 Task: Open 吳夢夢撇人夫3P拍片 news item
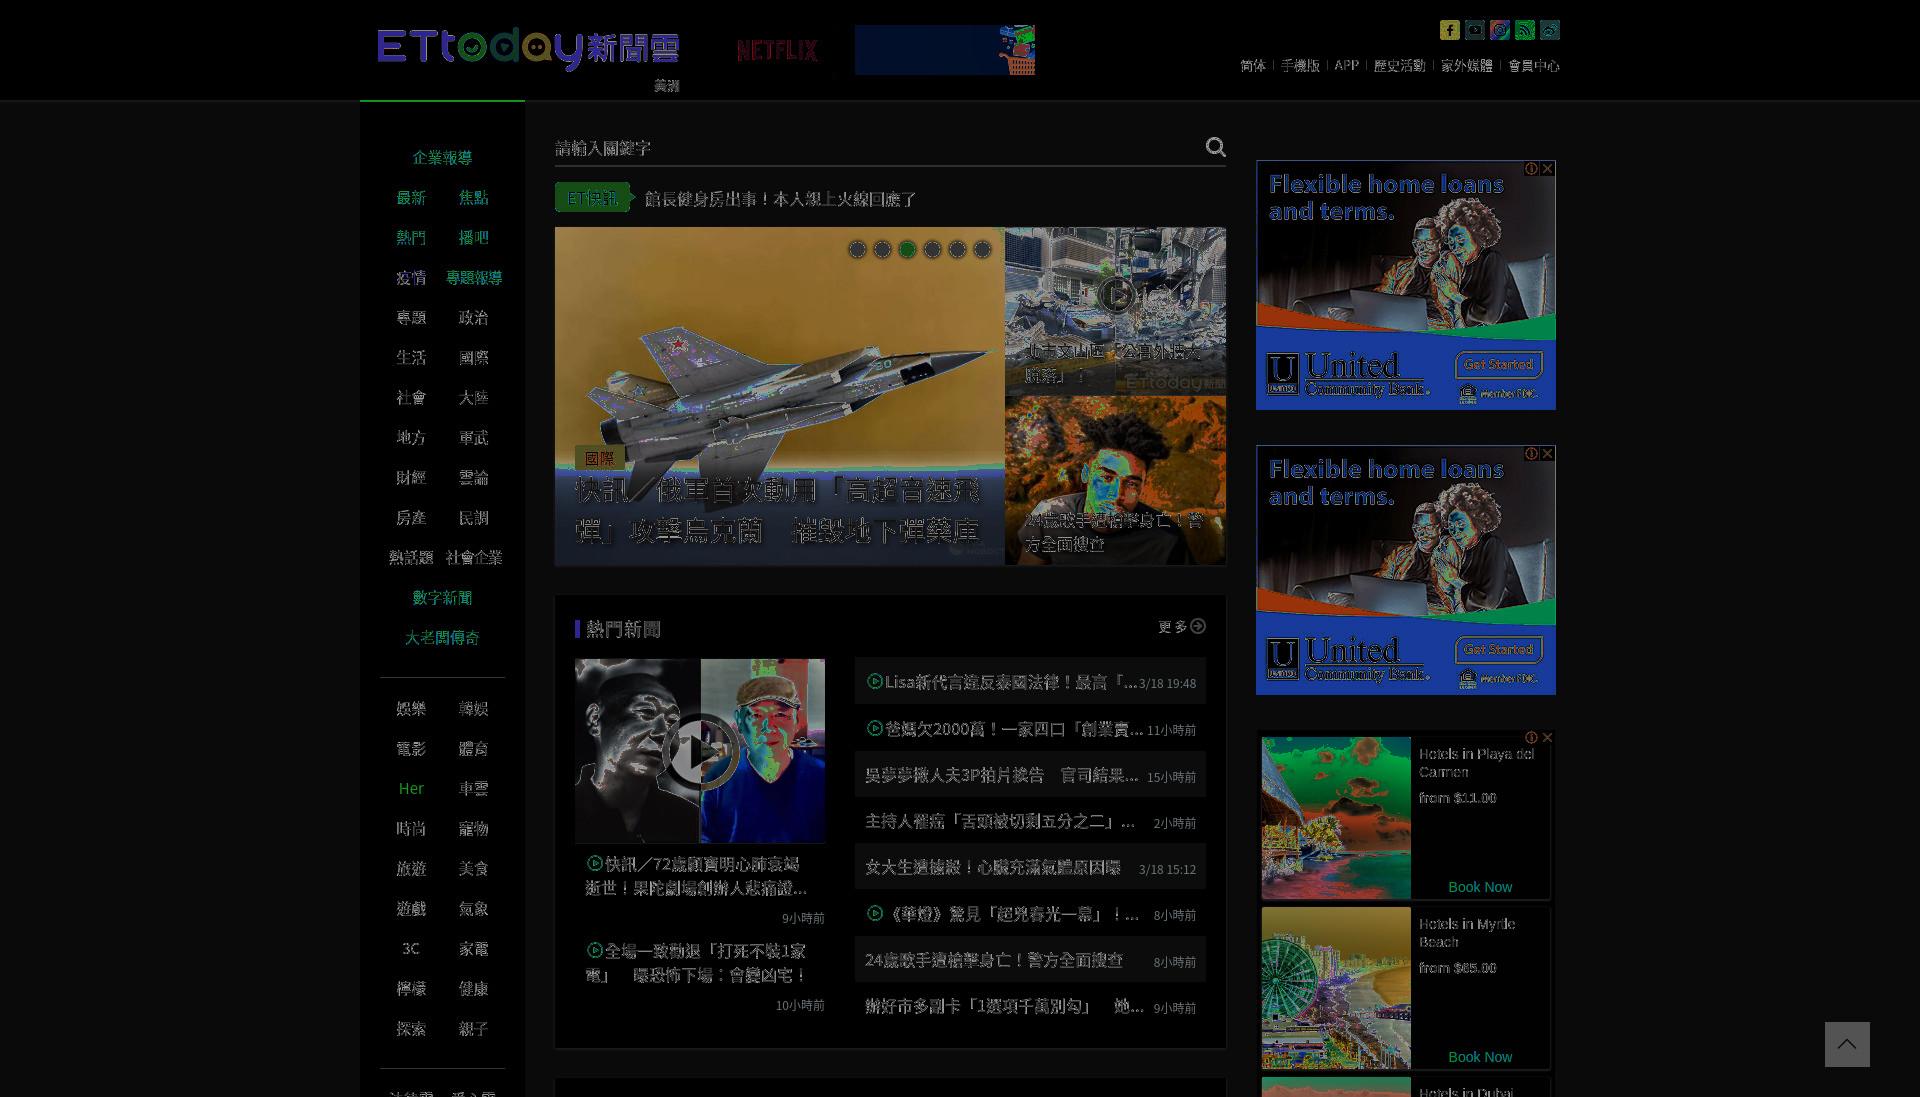pos(1030,775)
